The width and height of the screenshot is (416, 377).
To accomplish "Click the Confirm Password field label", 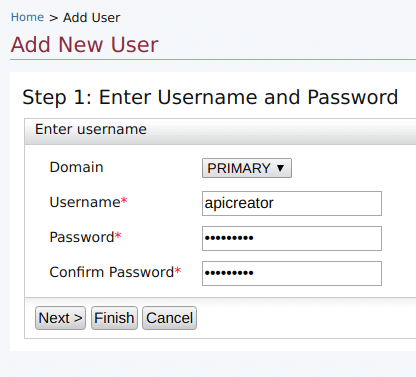I will (112, 272).
